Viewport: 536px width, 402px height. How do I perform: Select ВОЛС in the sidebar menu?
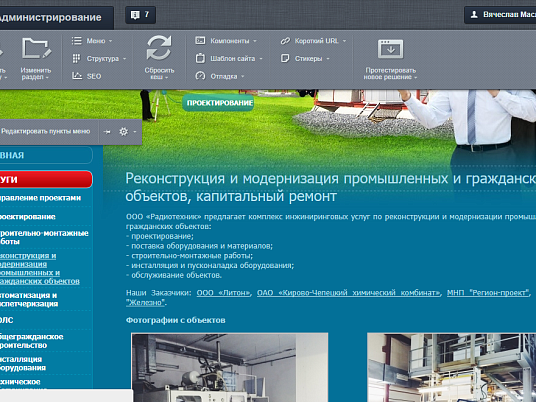click(6, 320)
